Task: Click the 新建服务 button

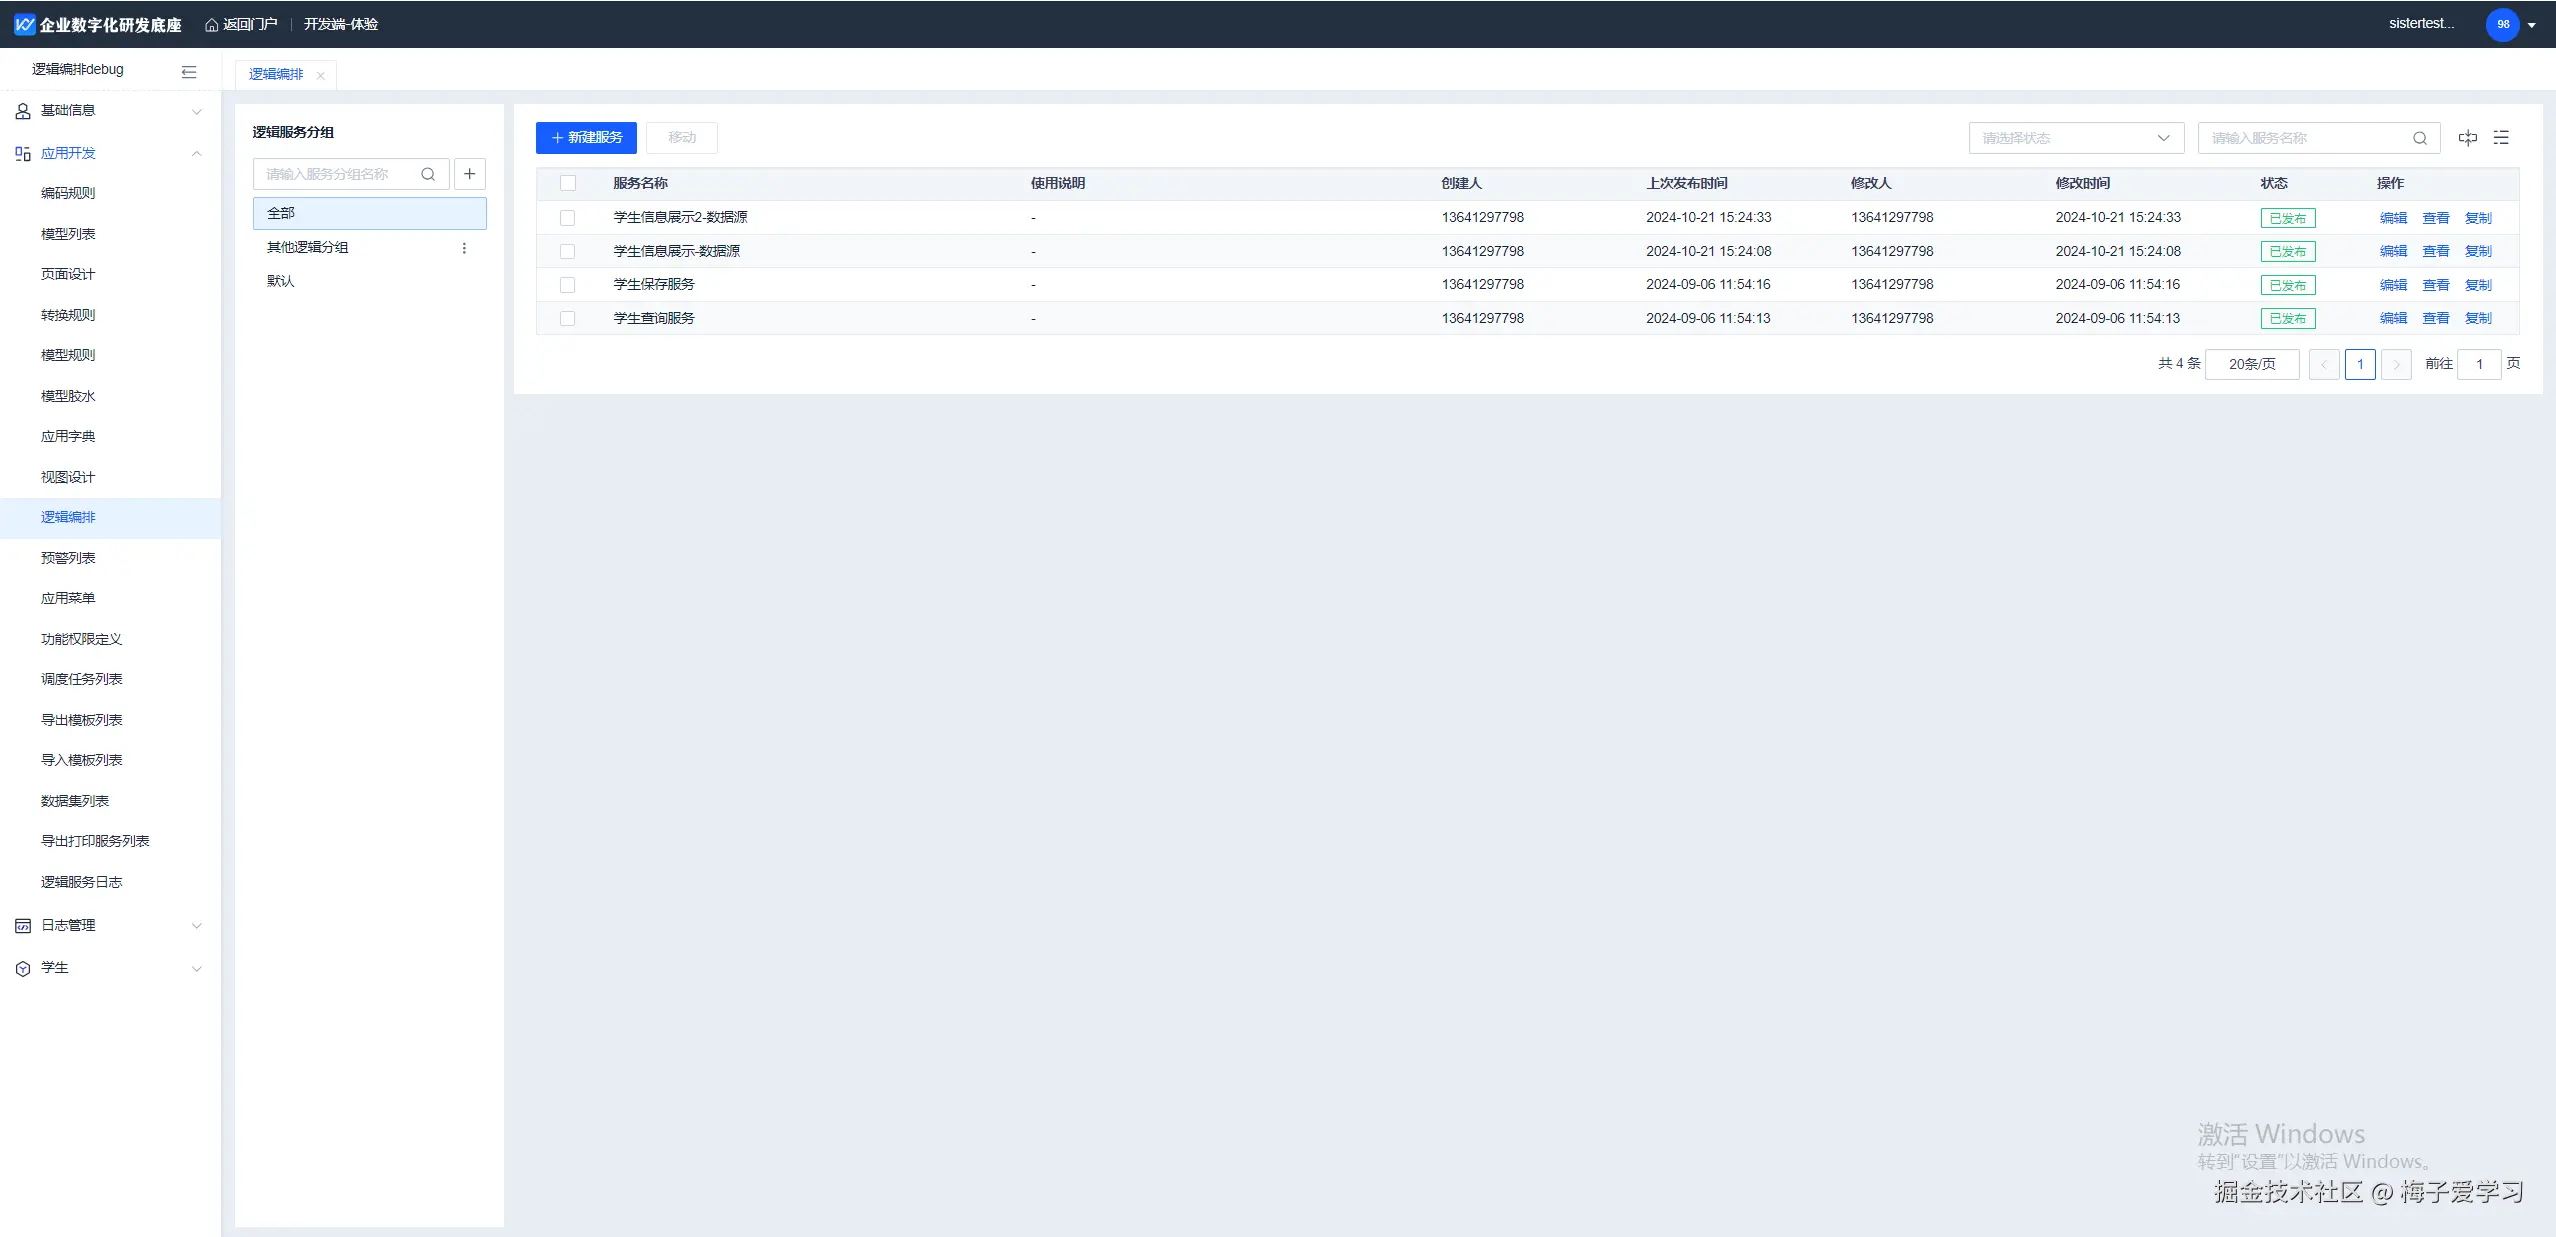Action: tap(586, 137)
